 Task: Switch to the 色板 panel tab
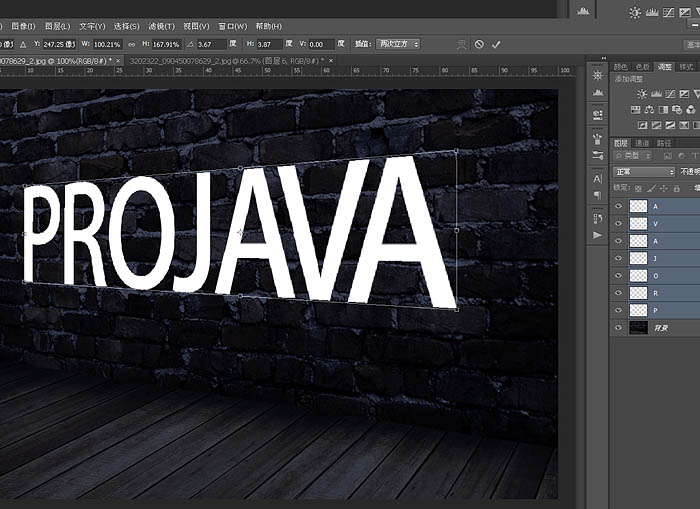(x=642, y=65)
